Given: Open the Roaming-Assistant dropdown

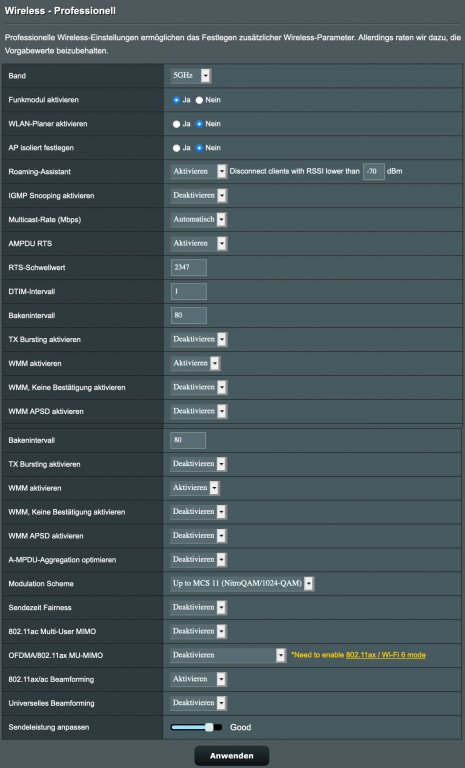Looking at the screenshot, I should coord(198,171).
